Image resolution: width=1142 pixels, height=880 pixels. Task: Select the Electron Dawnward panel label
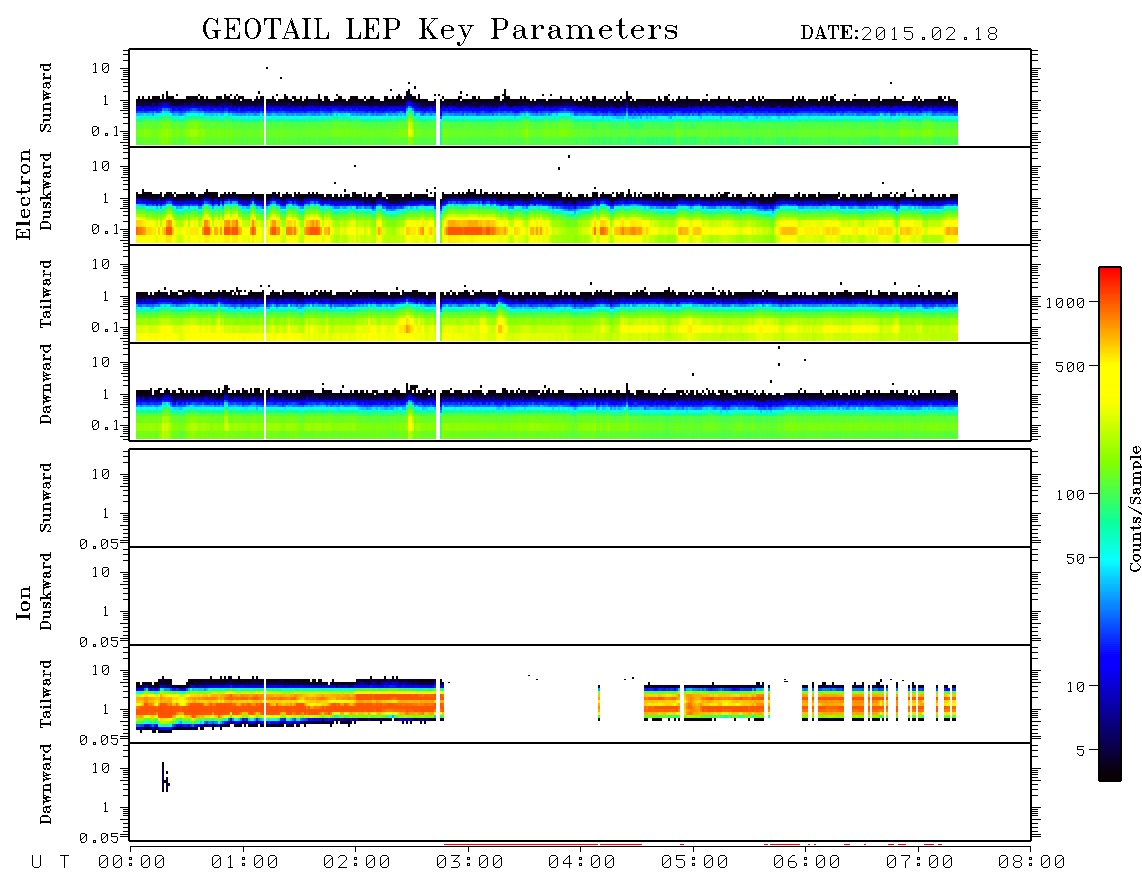46,385
